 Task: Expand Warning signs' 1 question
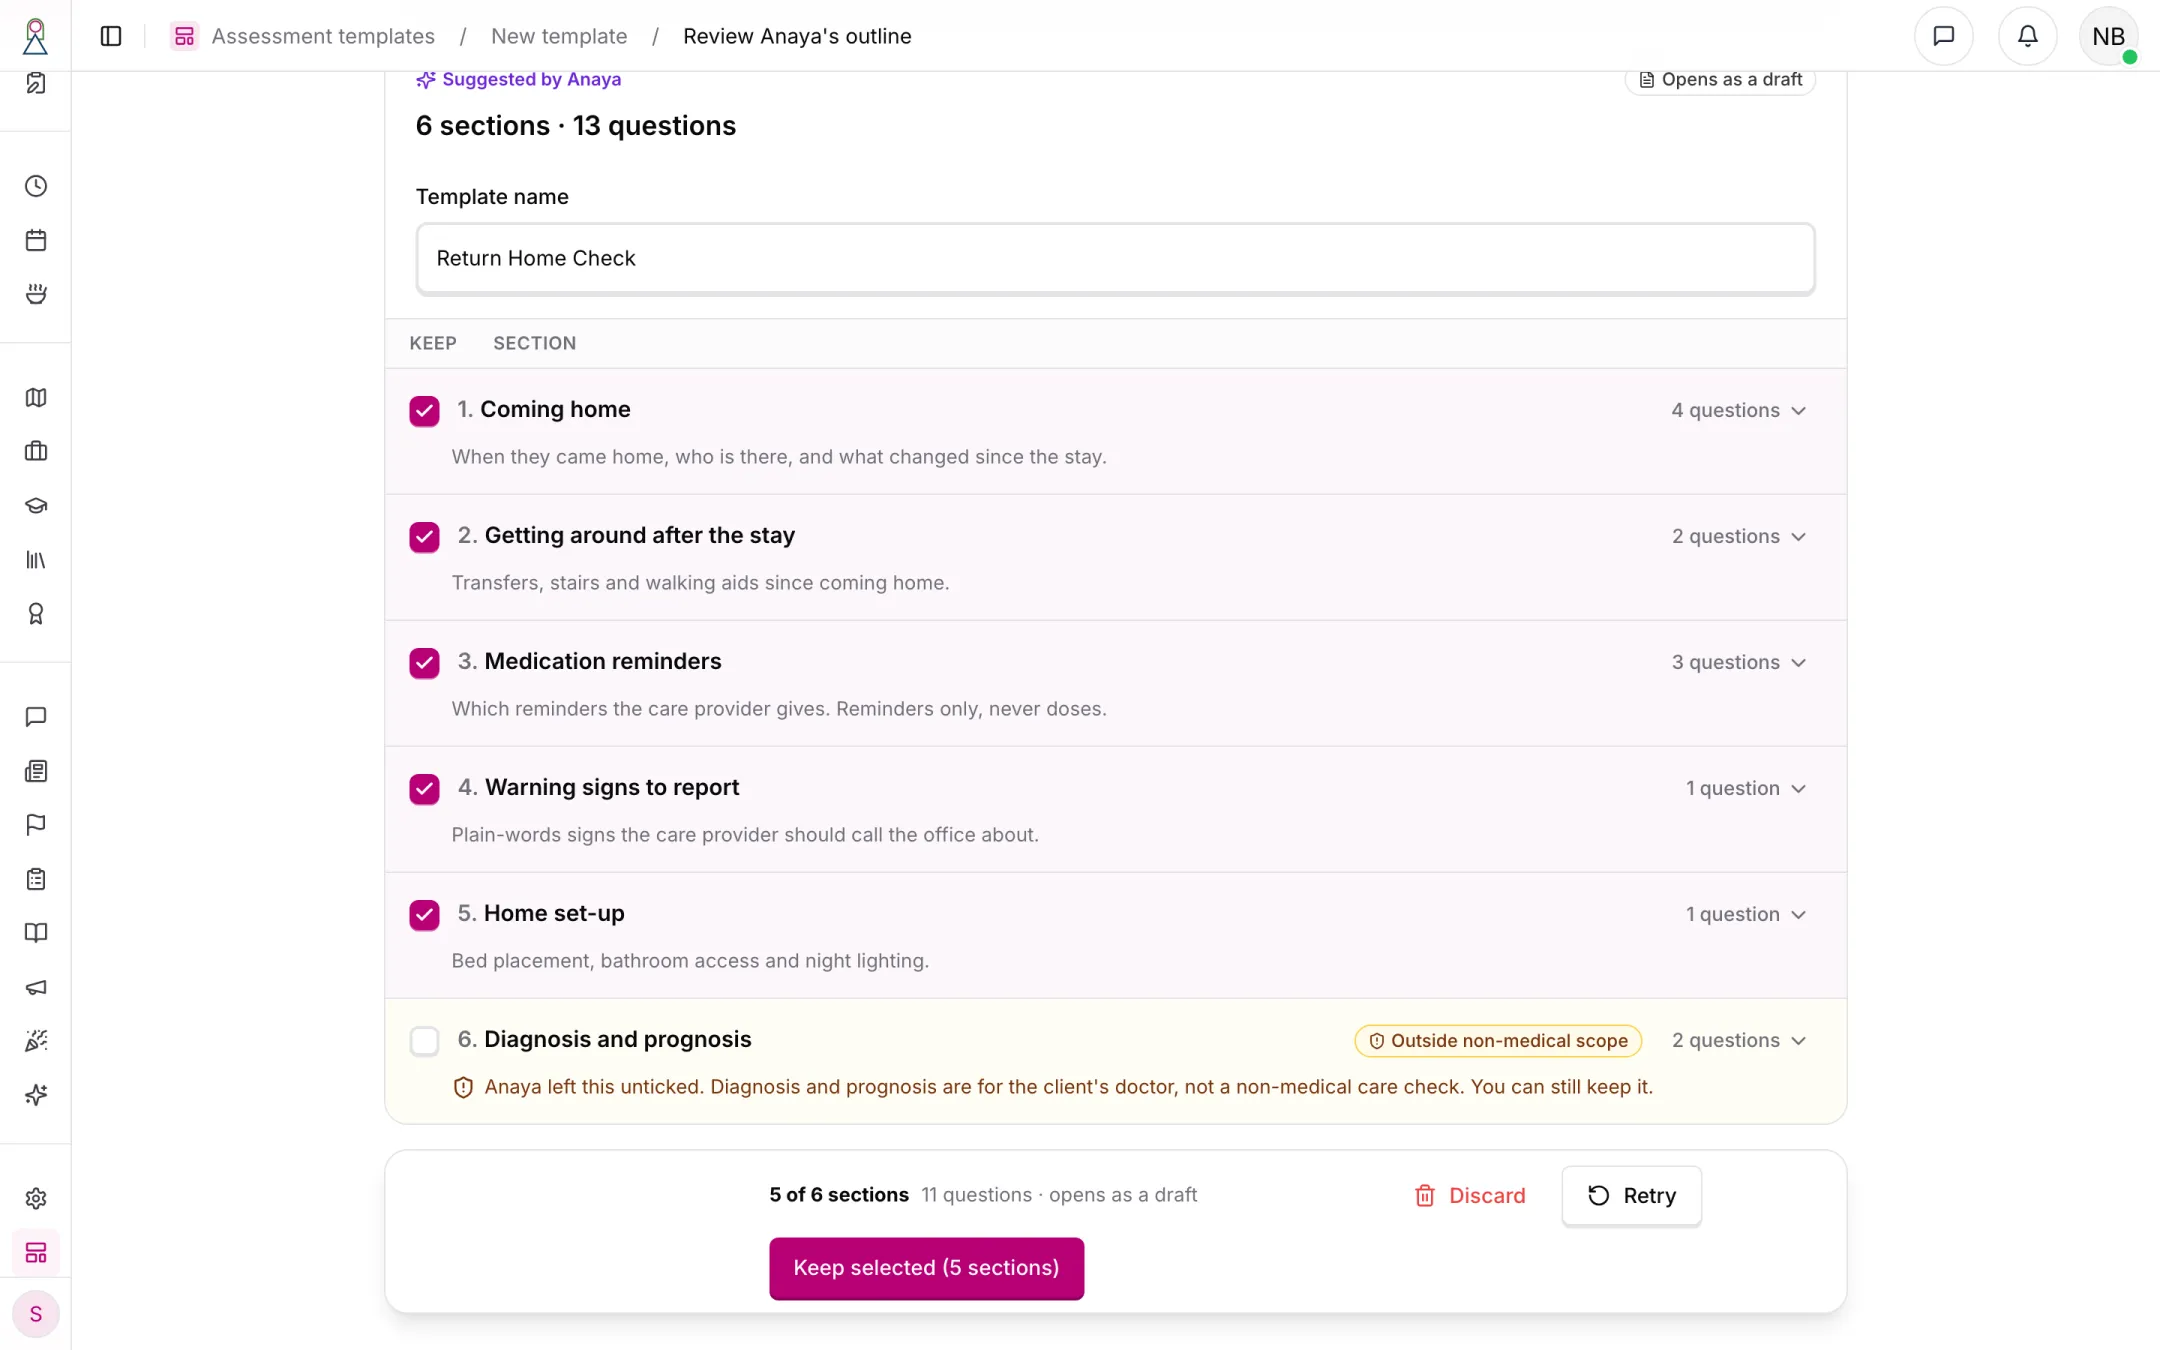pyautogui.click(x=1746, y=789)
